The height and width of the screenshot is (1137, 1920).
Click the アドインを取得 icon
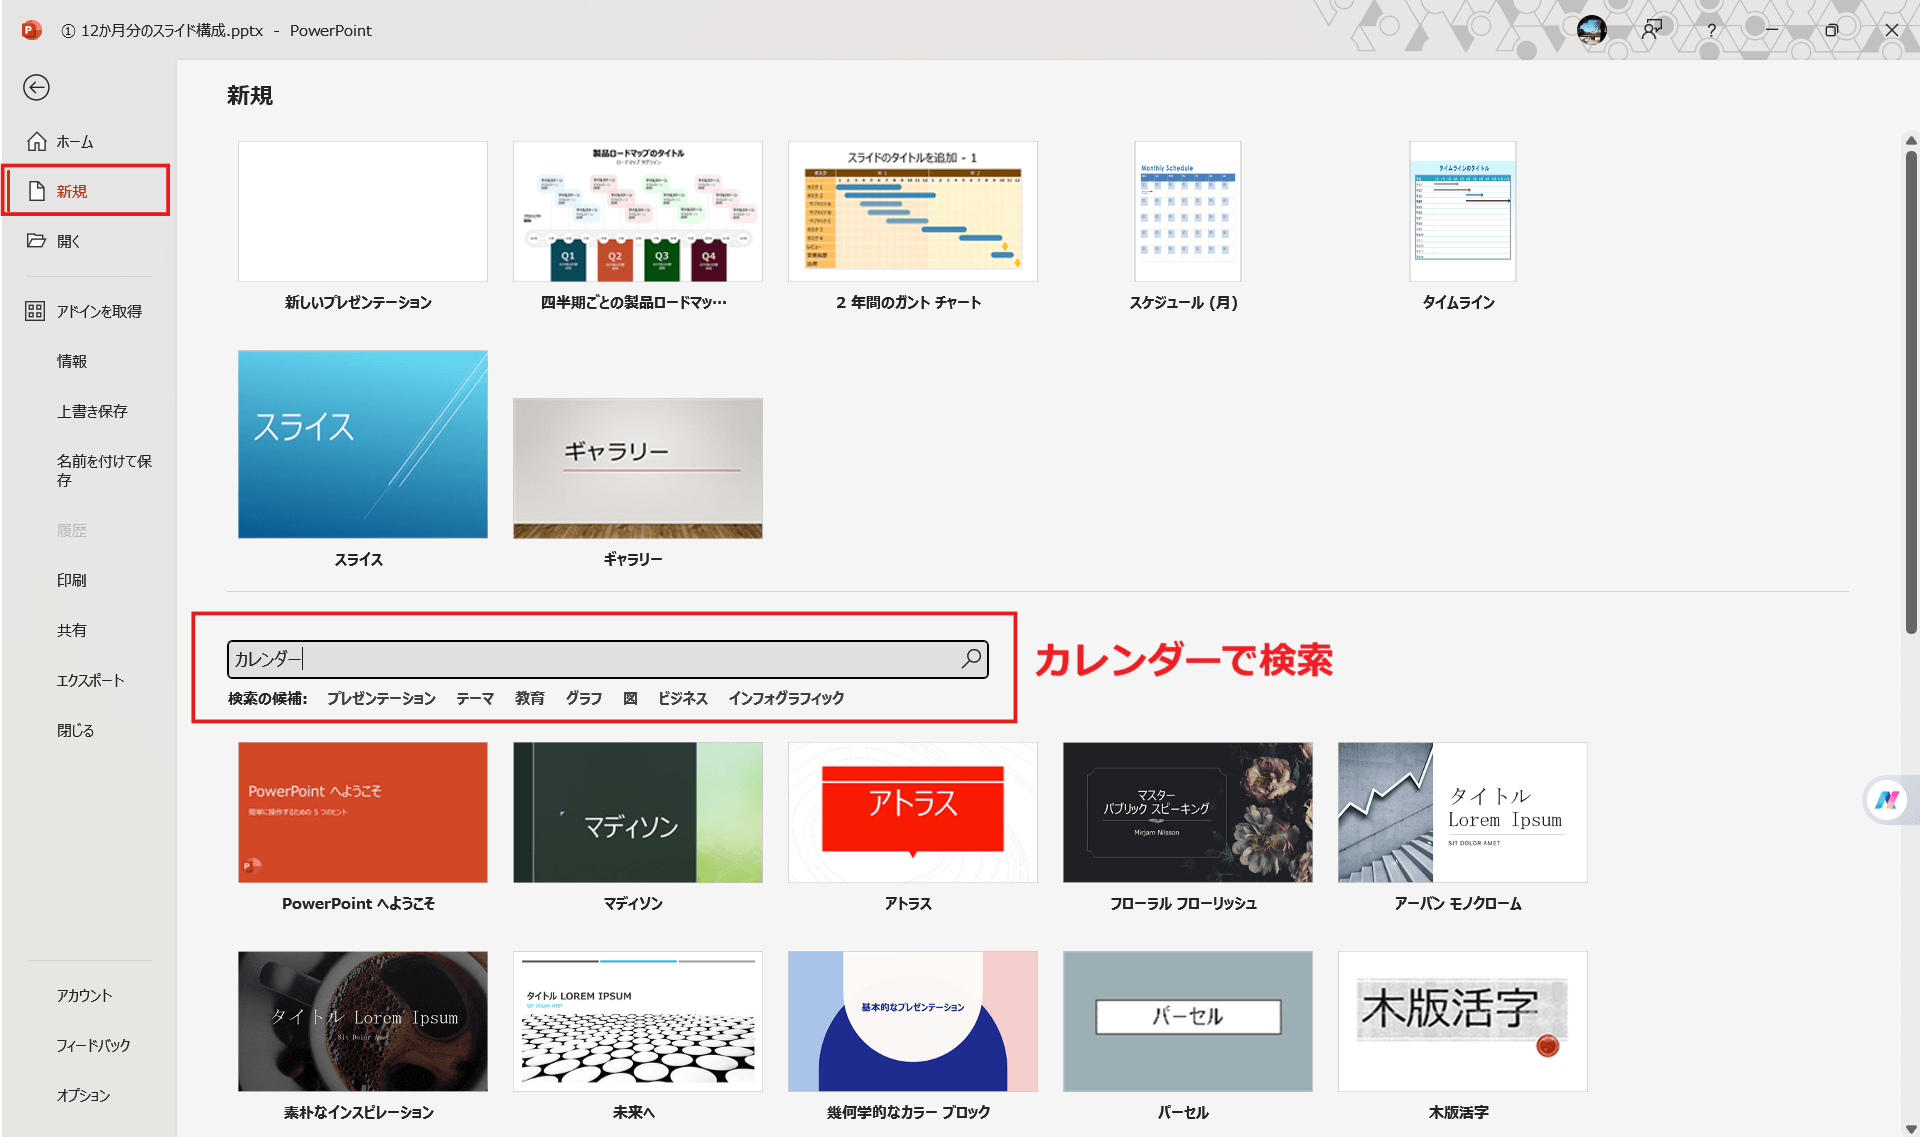point(37,310)
